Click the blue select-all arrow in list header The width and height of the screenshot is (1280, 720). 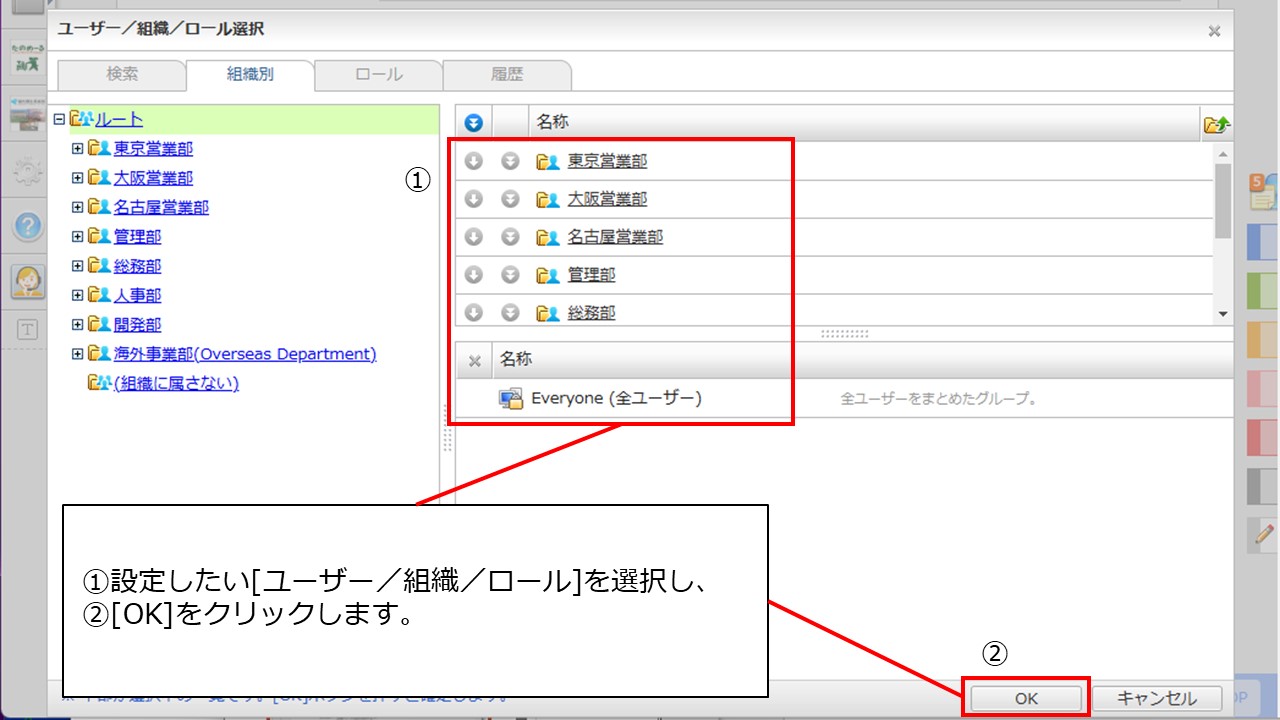[x=474, y=123]
